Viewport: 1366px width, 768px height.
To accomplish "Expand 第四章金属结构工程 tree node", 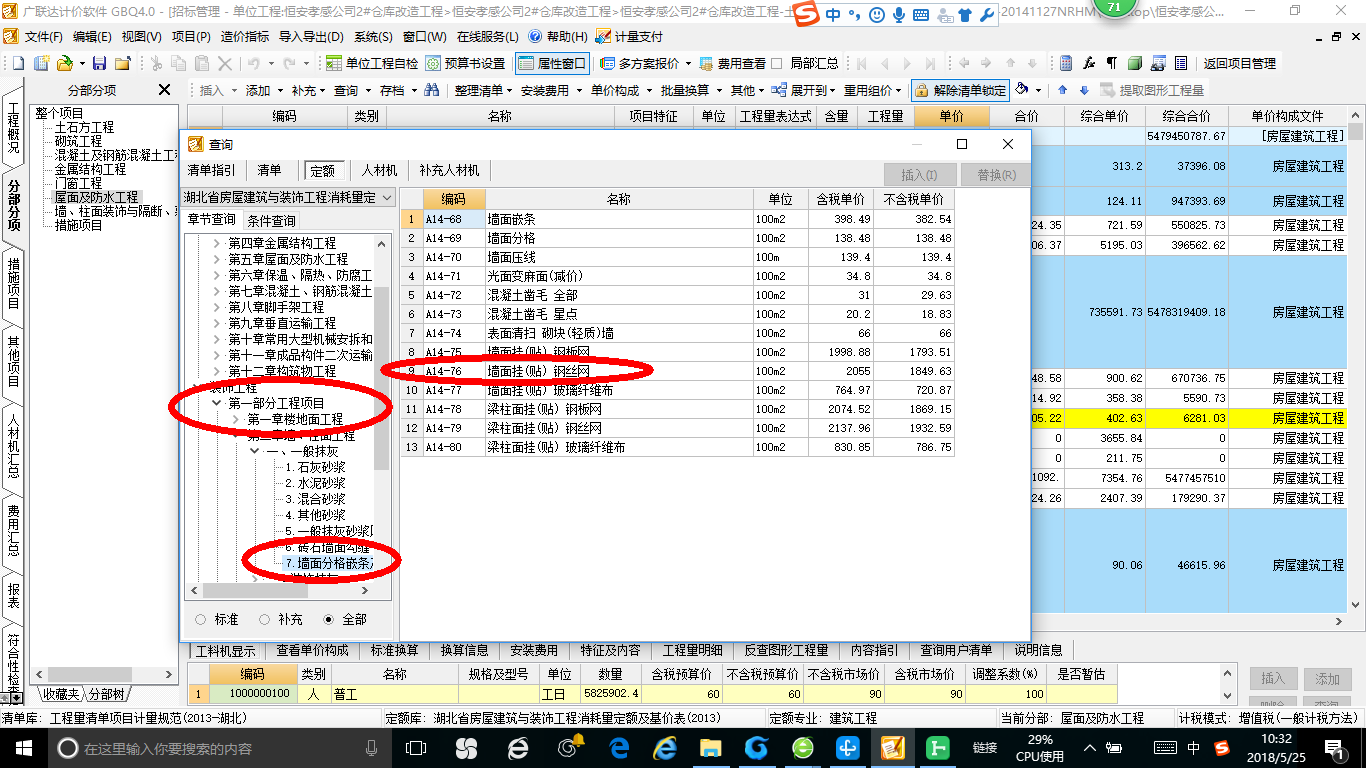I will 218,243.
